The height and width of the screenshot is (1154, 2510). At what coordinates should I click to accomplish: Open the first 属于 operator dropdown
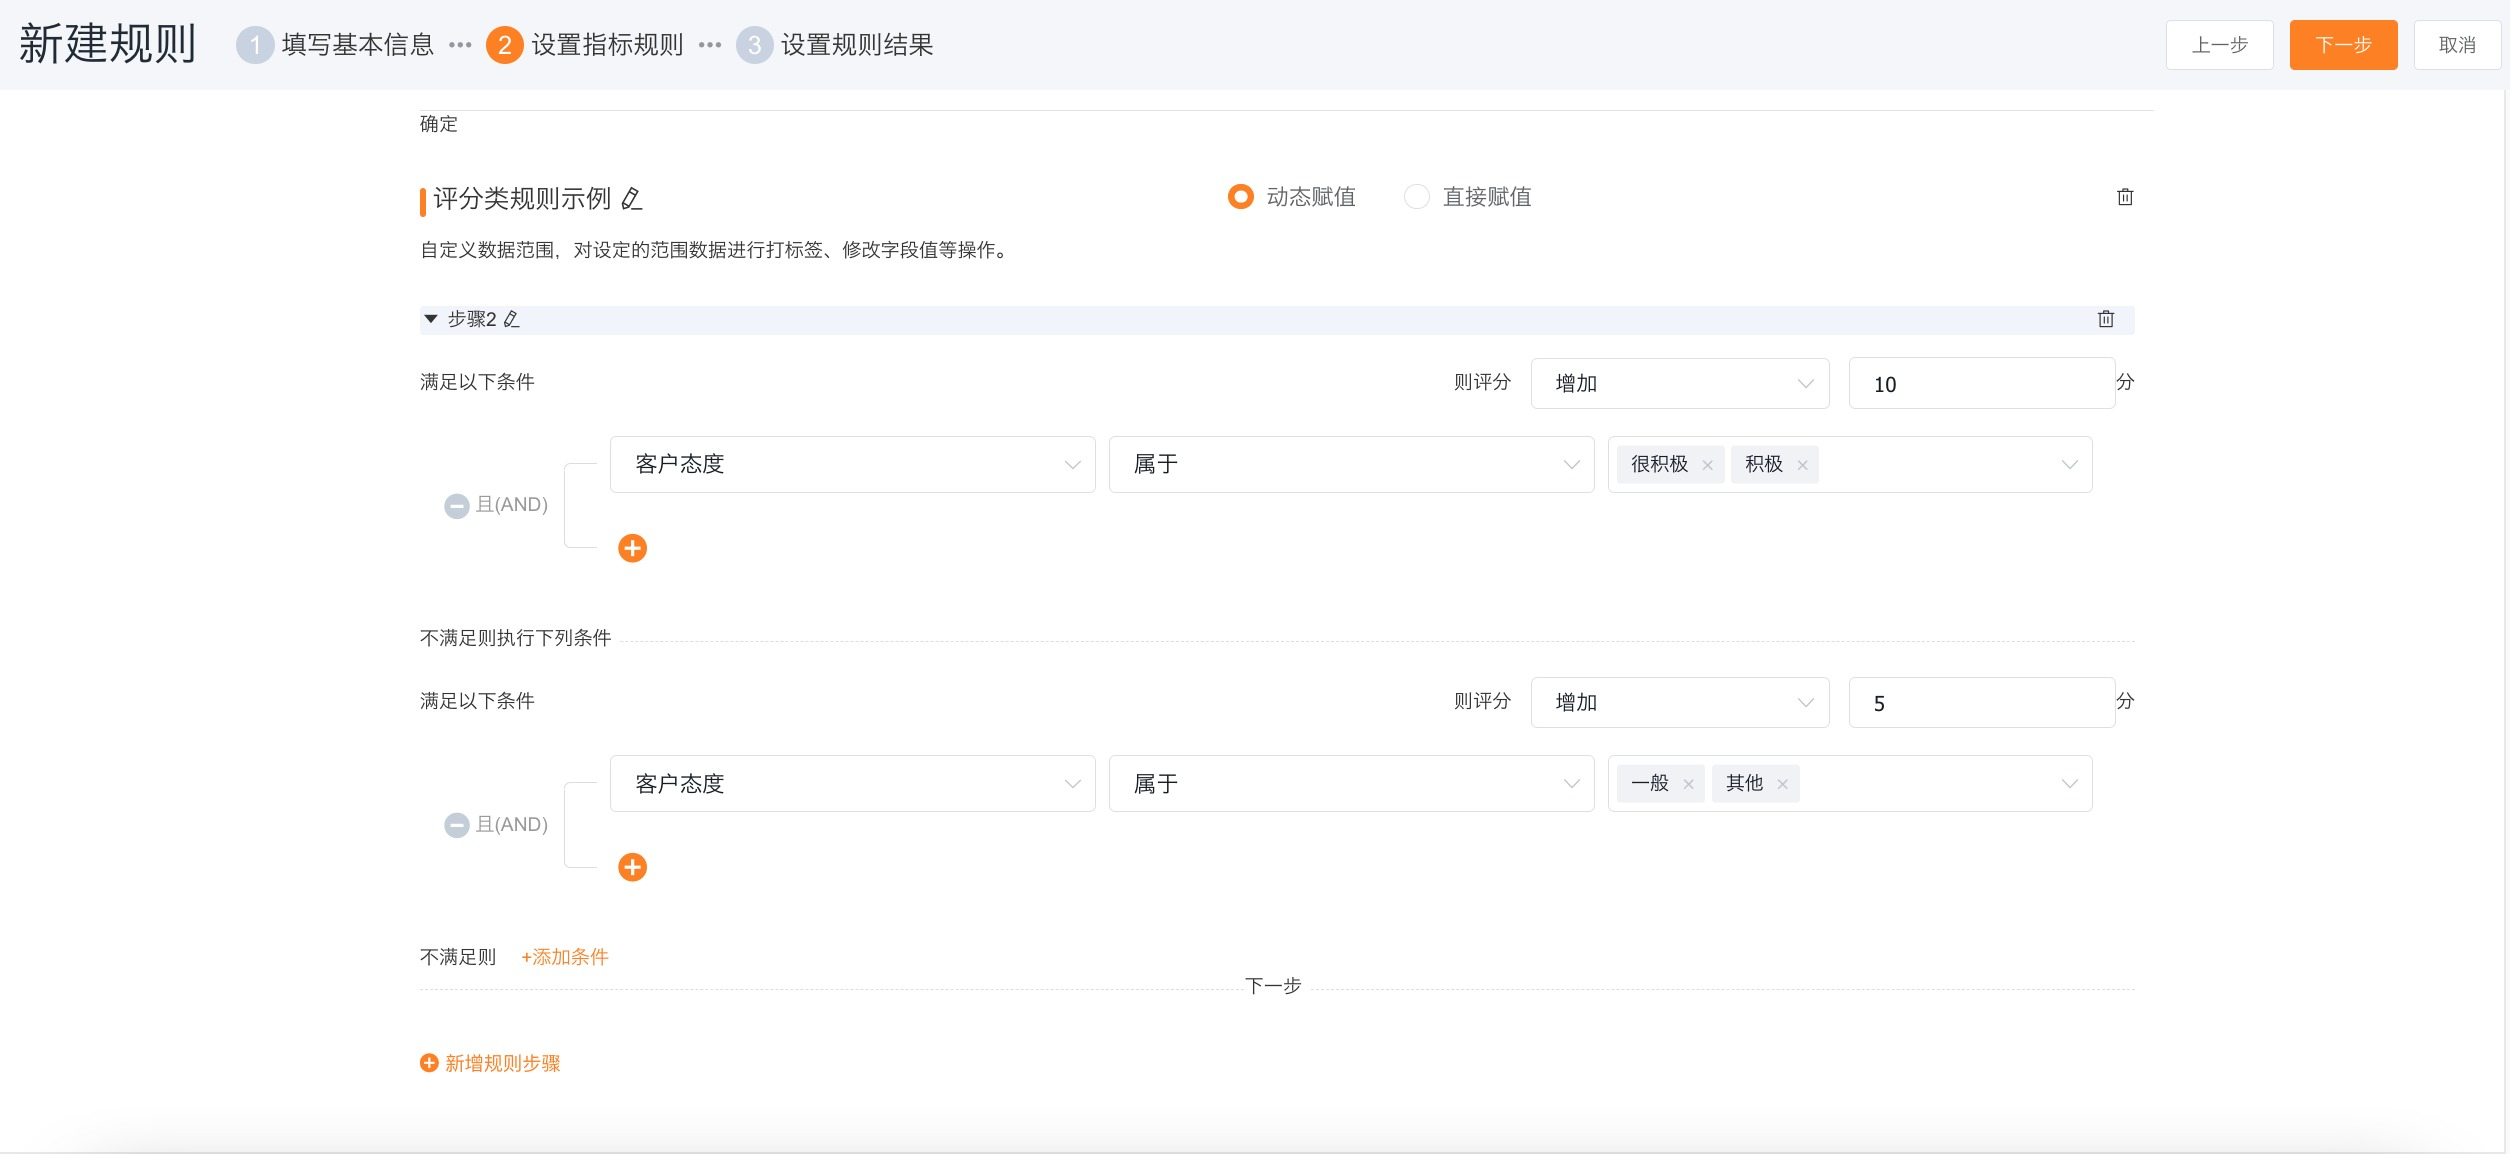1351,464
